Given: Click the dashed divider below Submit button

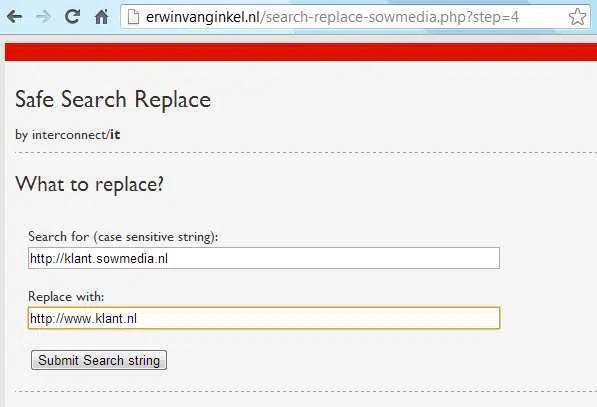Looking at the screenshot, I should point(306,391).
